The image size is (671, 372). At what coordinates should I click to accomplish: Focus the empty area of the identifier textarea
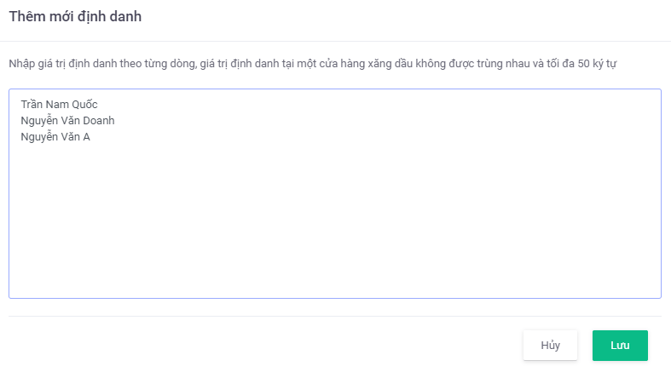335,218
